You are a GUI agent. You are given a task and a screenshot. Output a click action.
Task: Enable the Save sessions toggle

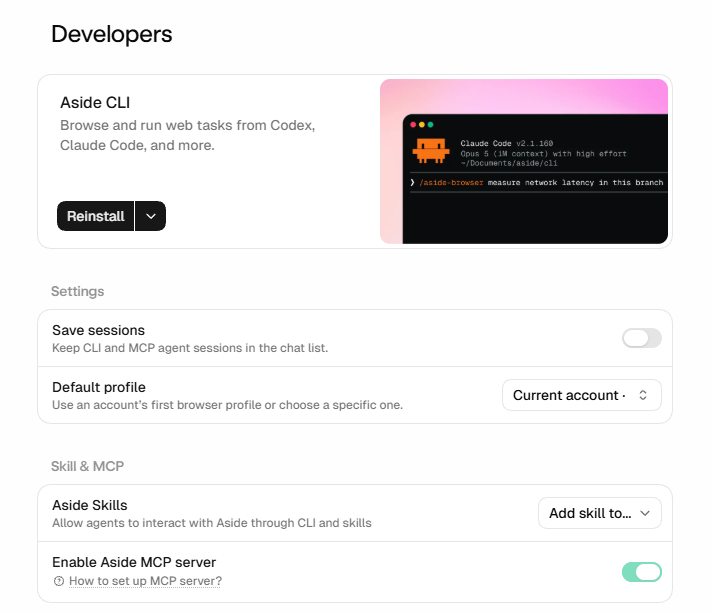tap(642, 338)
